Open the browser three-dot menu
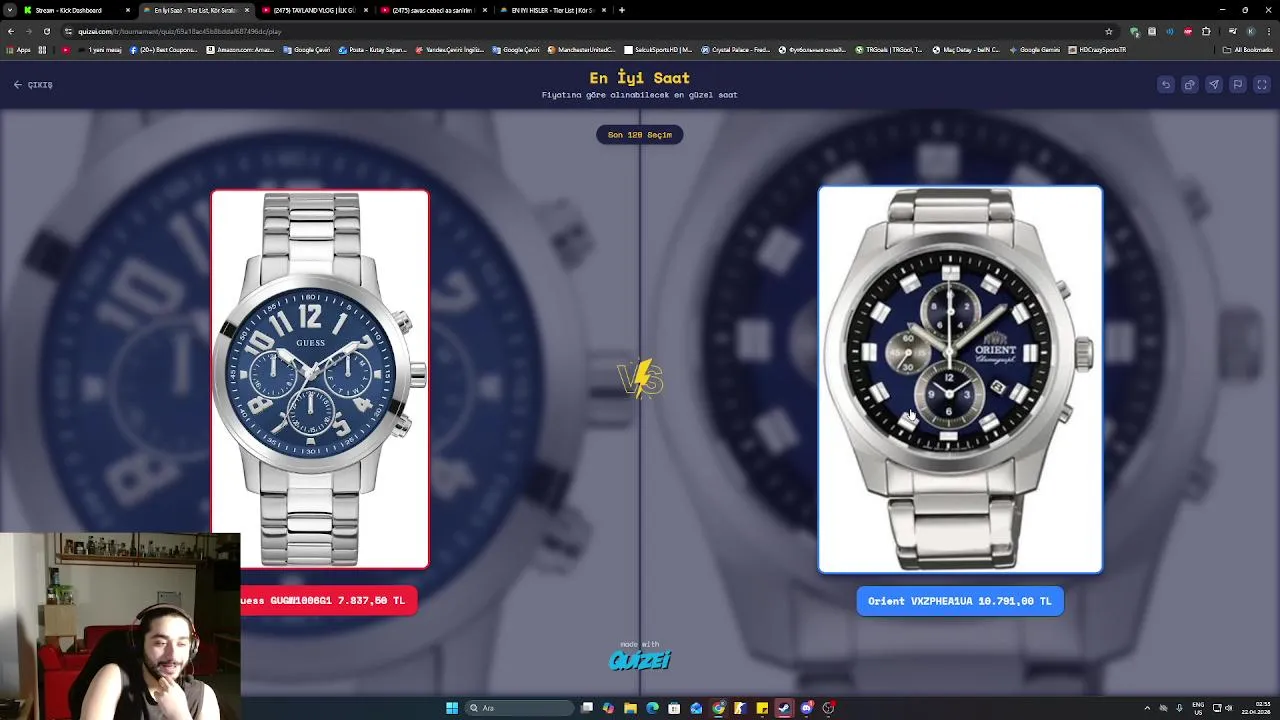The height and width of the screenshot is (720, 1280). (1268, 31)
